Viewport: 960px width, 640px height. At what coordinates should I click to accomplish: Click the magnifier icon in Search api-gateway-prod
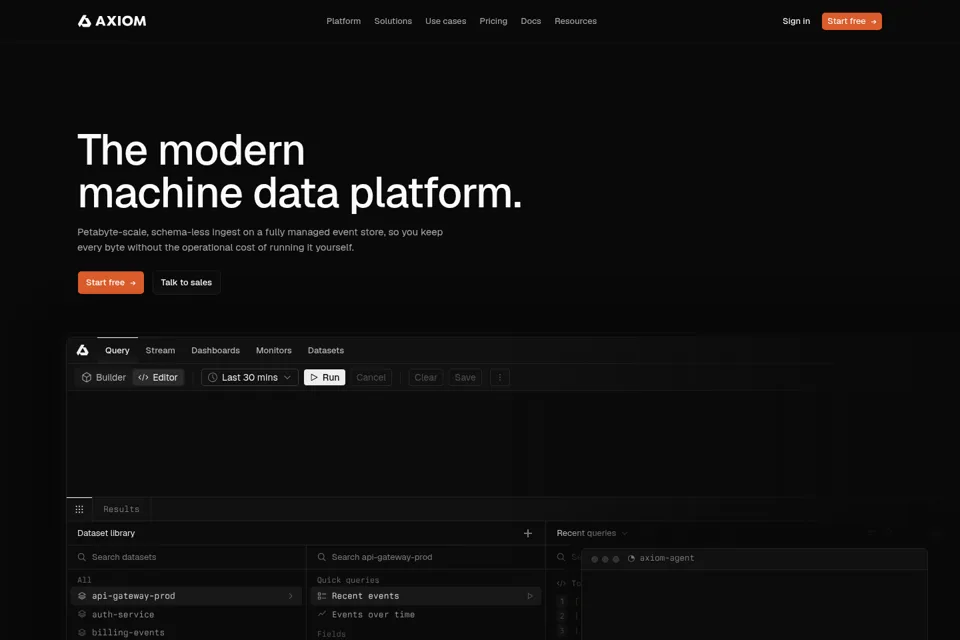(x=321, y=557)
